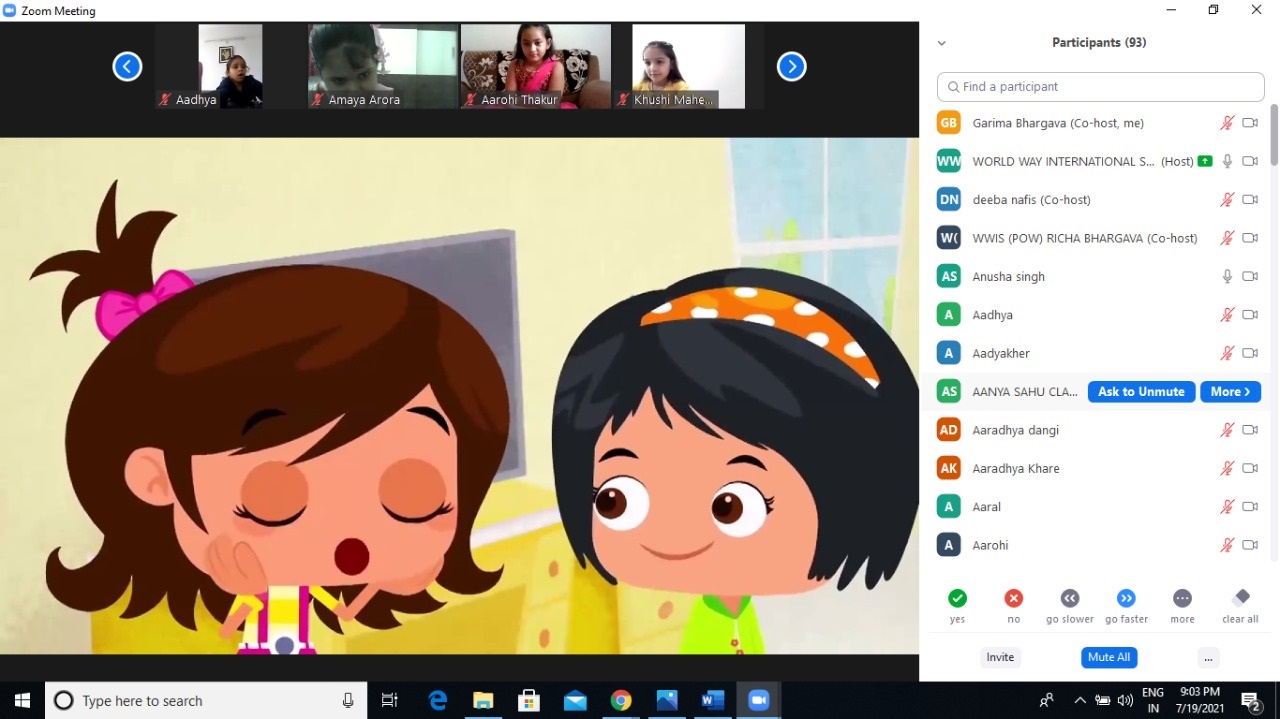Click the system tray volume icon

1125,701
